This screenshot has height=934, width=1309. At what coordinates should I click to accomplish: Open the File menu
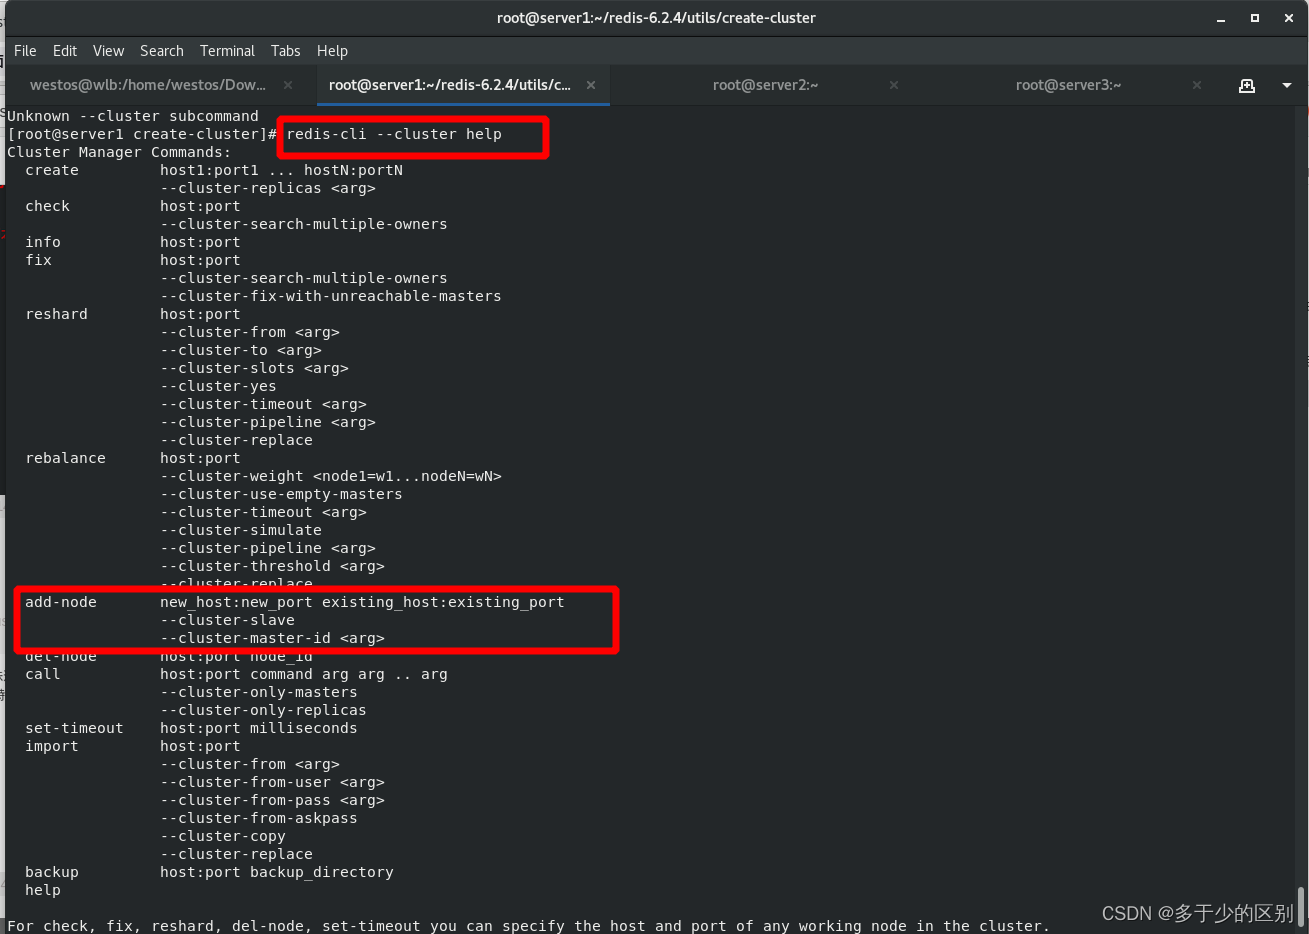(25, 51)
